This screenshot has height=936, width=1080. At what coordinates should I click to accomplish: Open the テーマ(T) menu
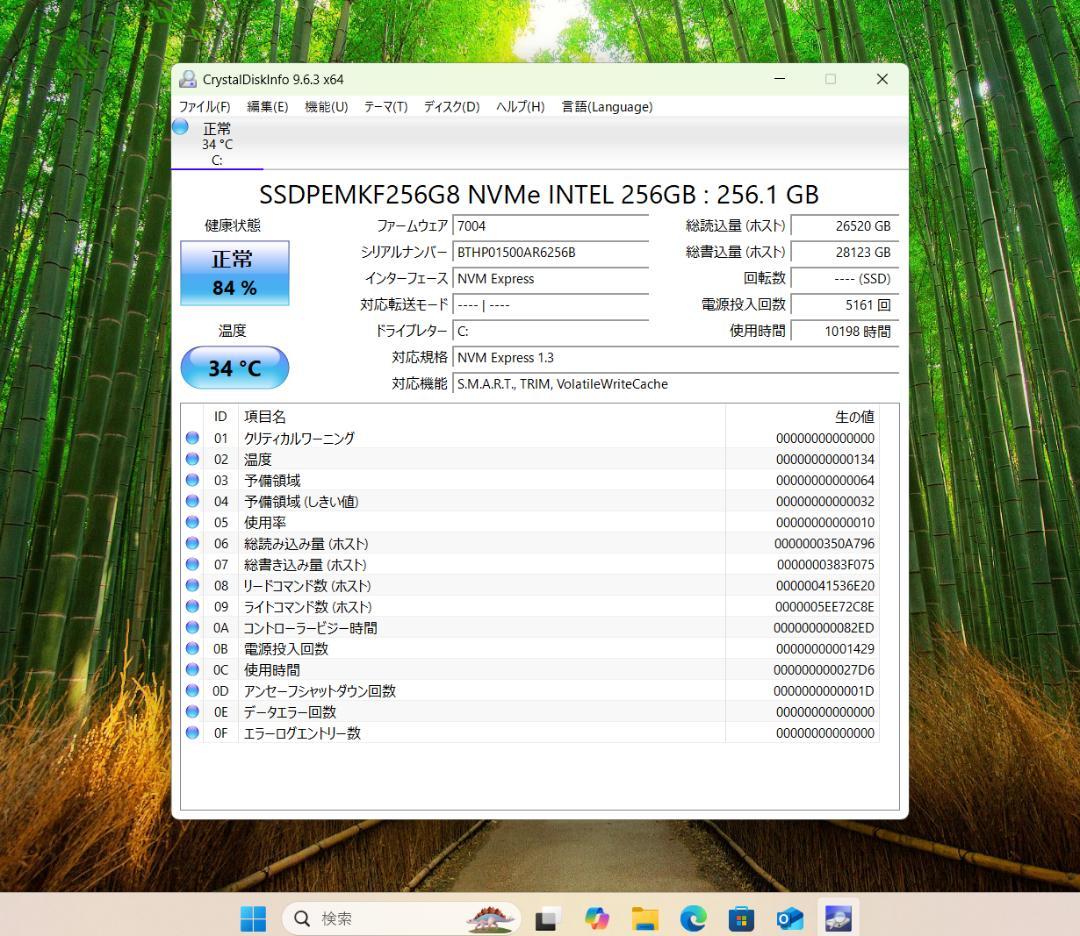pos(384,107)
